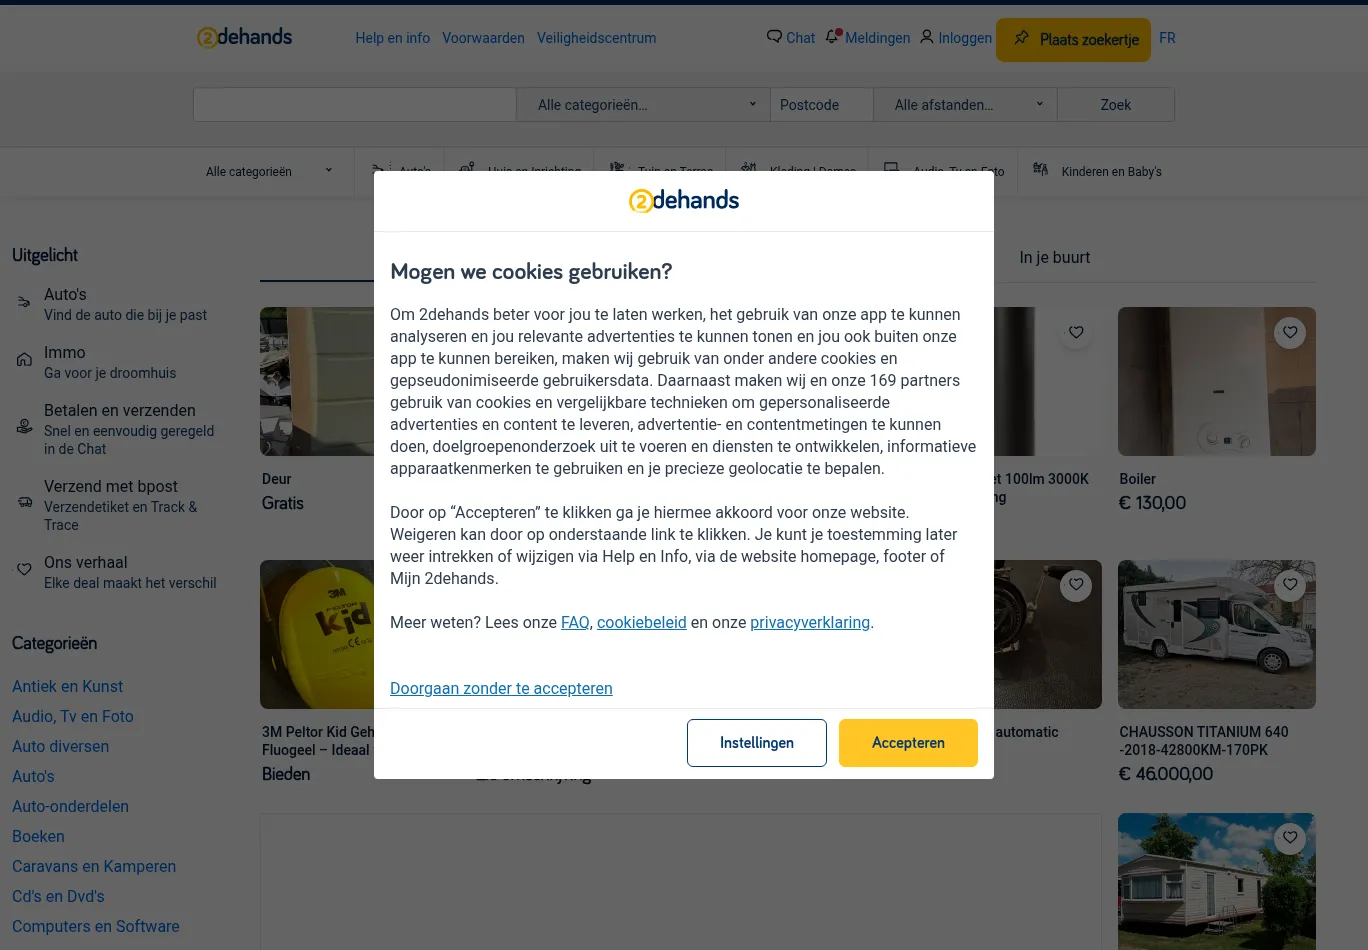
Task: Open the Meldingen bell notifications icon
Action: click(x=833, y=37)
